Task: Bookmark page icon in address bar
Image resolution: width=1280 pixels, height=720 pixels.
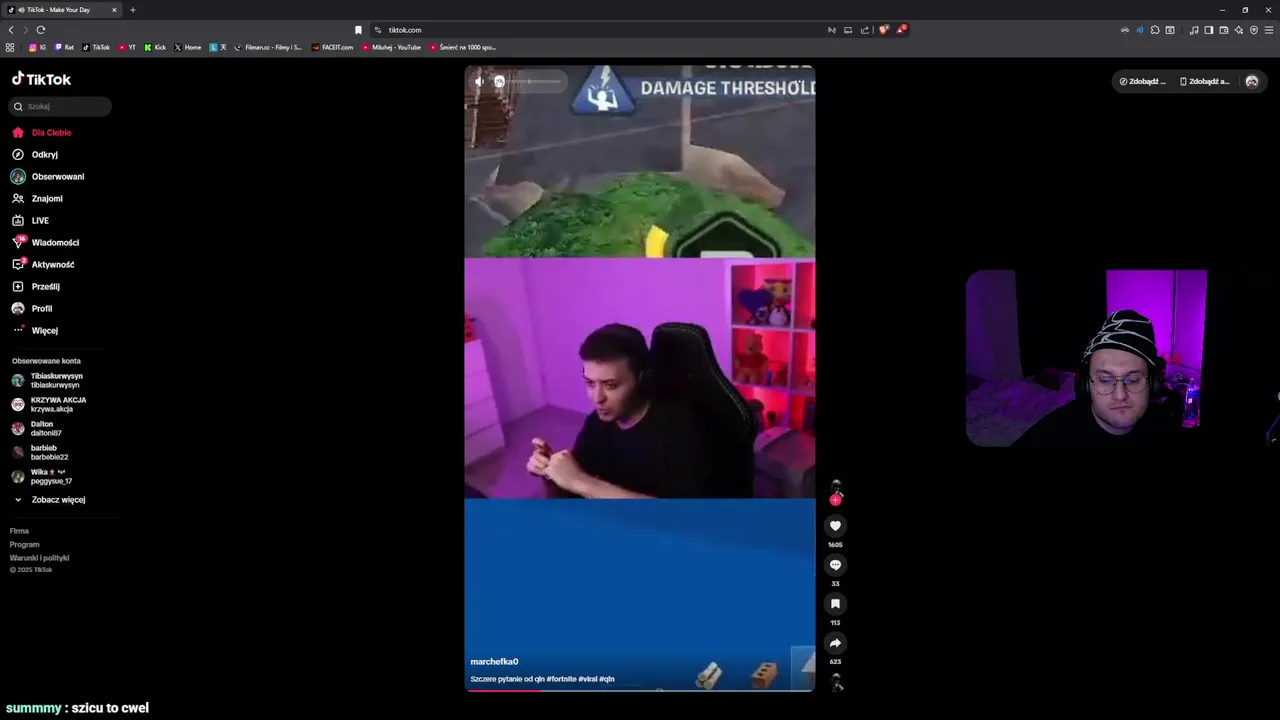Action: [x=358, y=30]
